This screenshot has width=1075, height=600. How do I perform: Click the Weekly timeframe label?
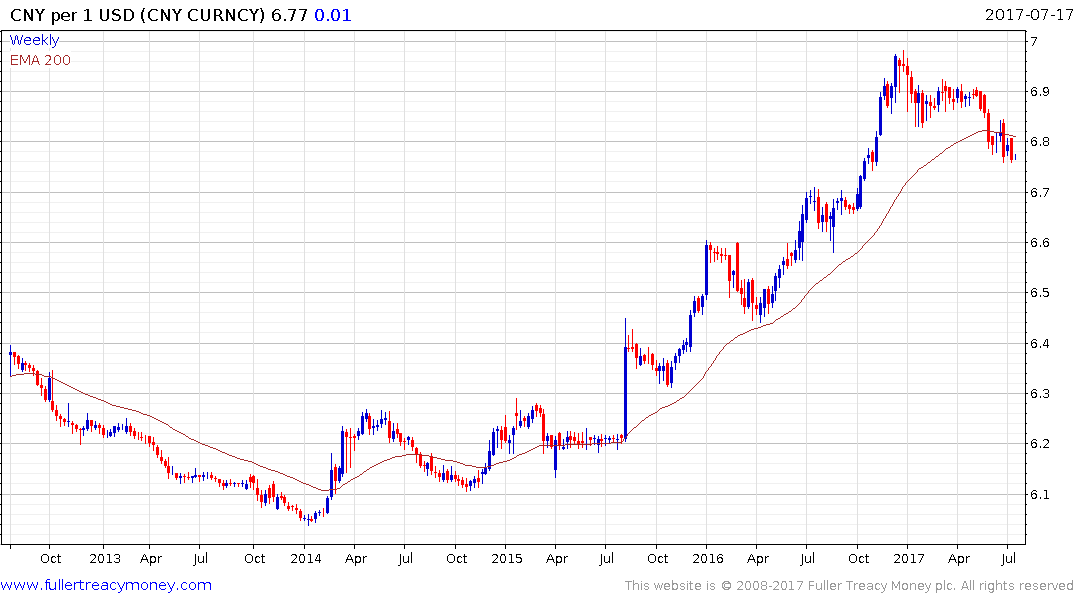tap(34, 40)
